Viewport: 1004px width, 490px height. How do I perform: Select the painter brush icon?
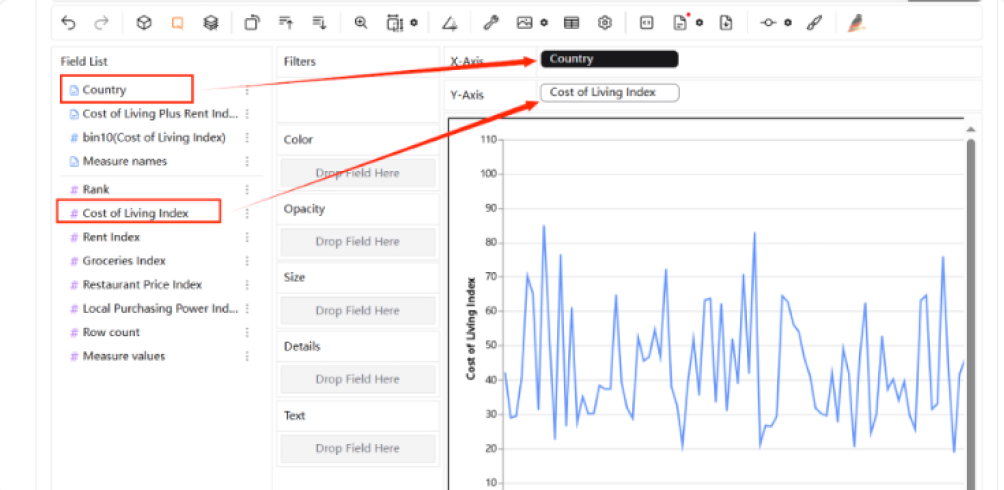tap(813, 23)
